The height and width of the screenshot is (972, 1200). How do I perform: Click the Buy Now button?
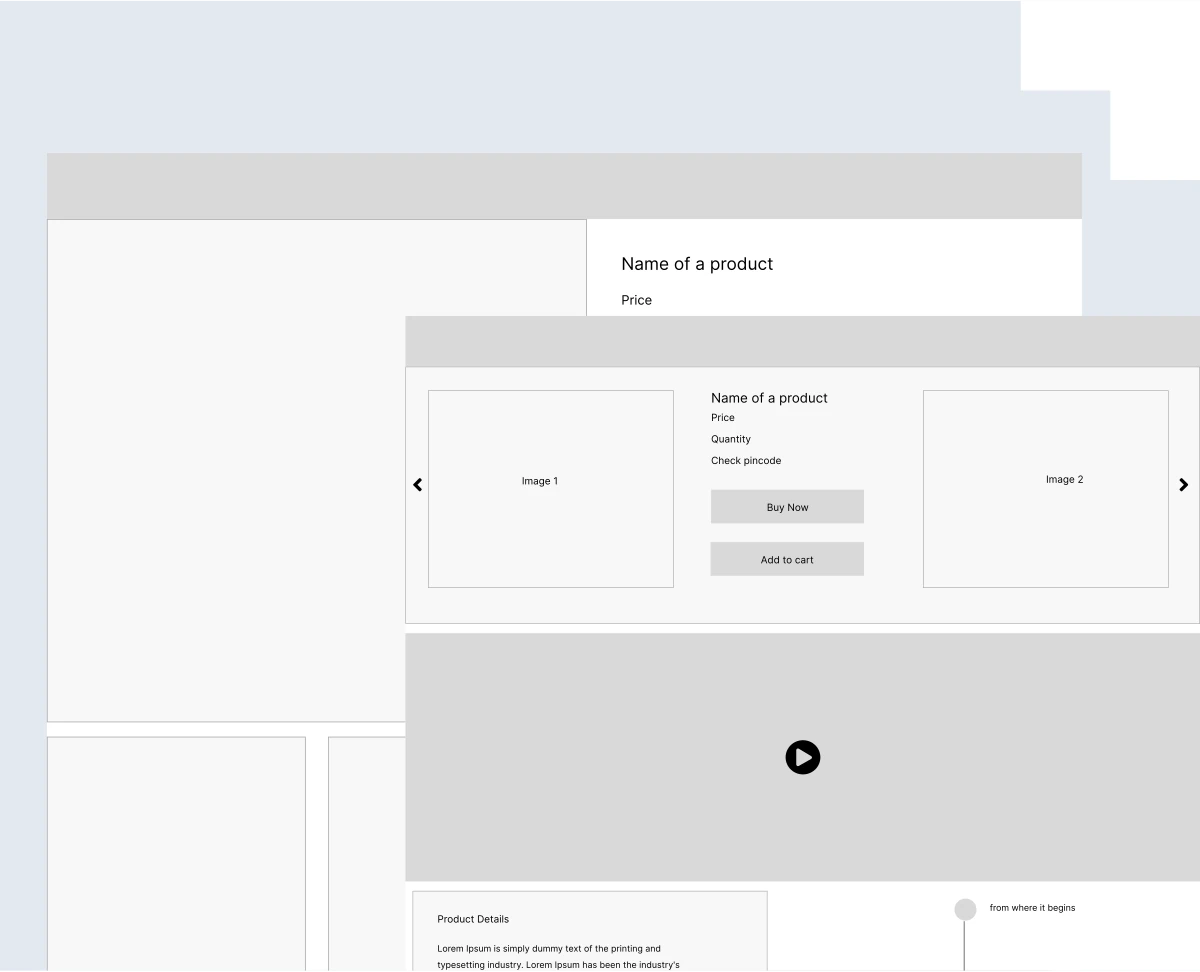point(787,507)
